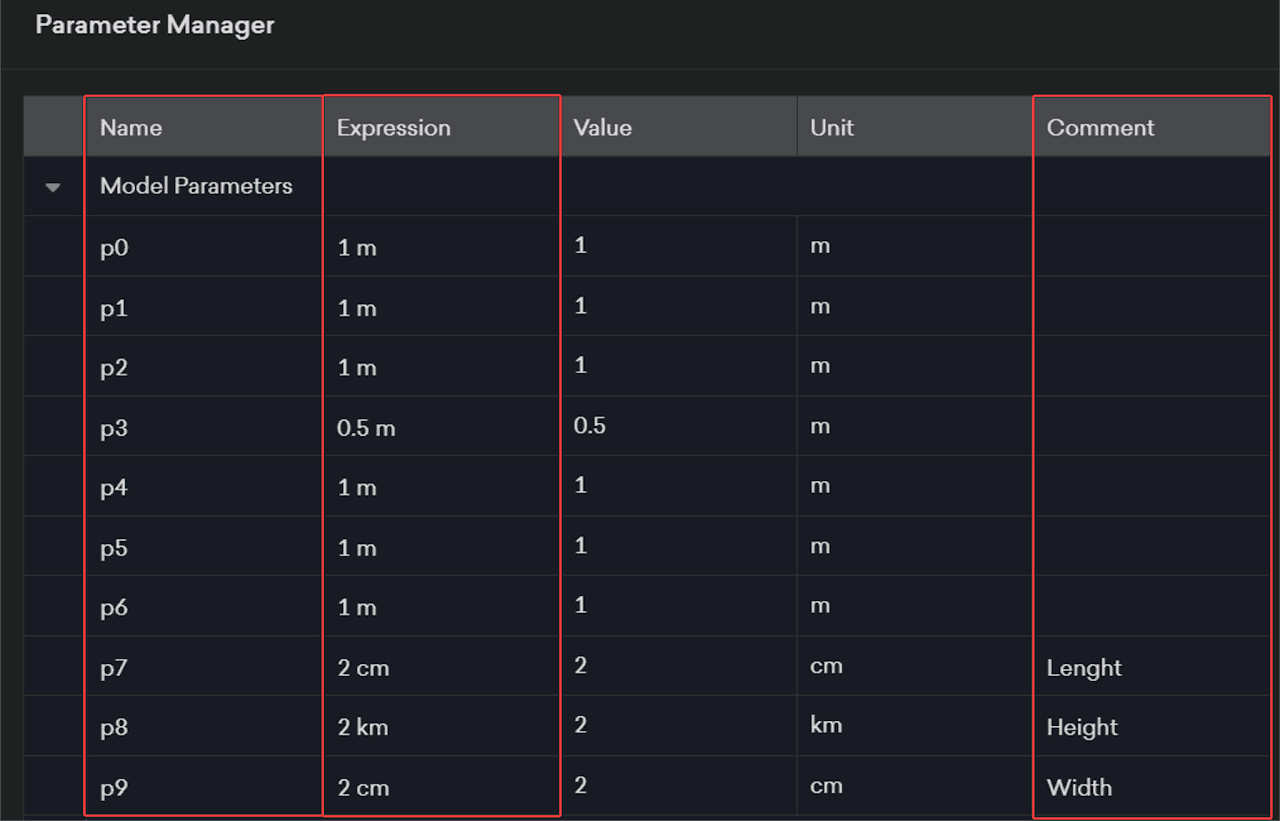This screenshot has height=821, width=1280.
Task: Edit the p8 expression 2 km
Action: point(363,728)
